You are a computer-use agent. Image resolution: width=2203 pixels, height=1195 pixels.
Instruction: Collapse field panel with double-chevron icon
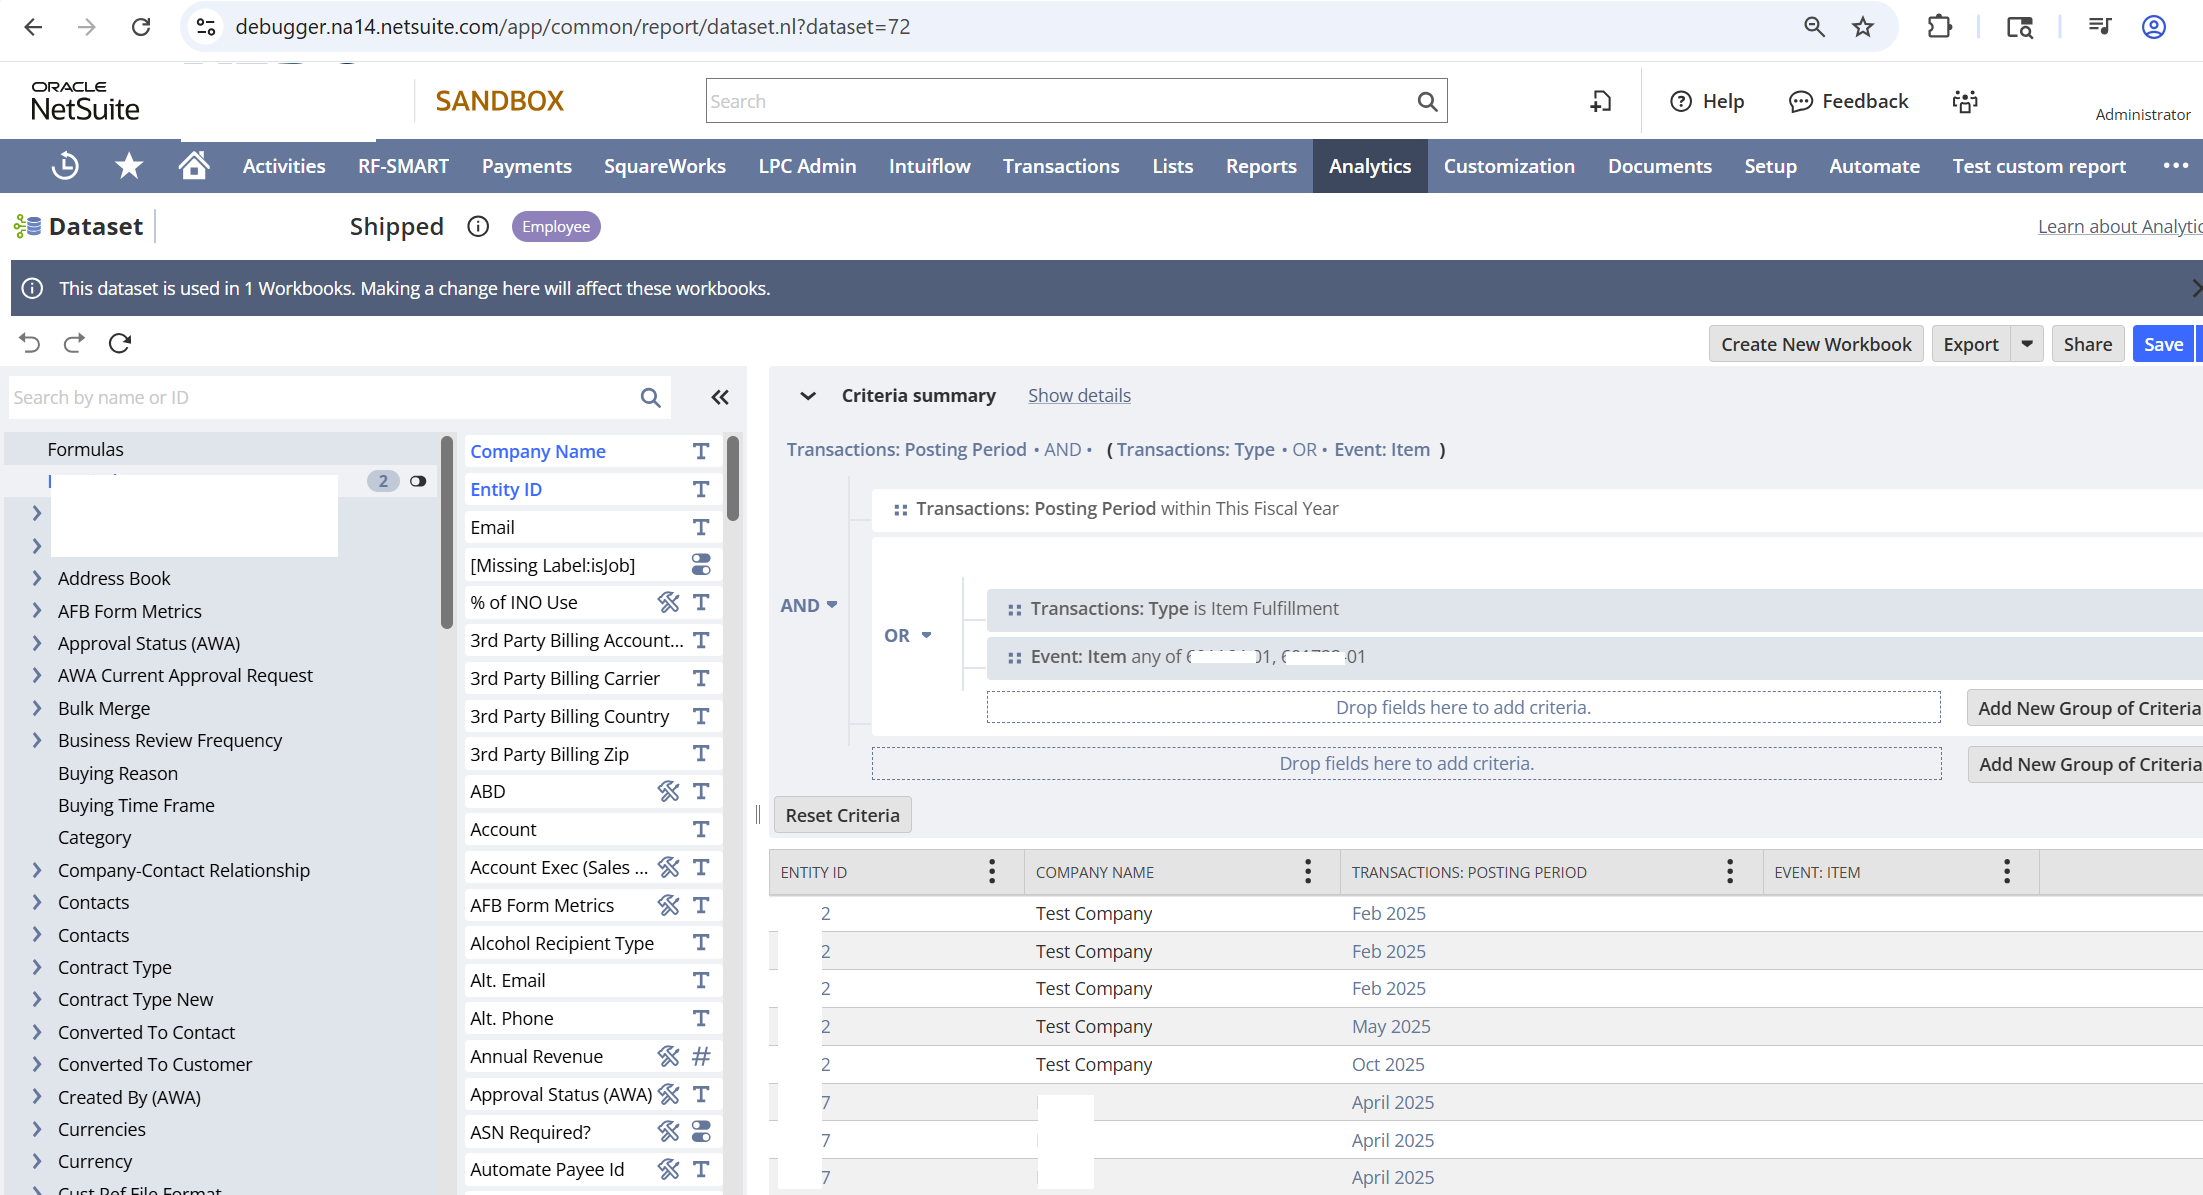pos(720,397)
